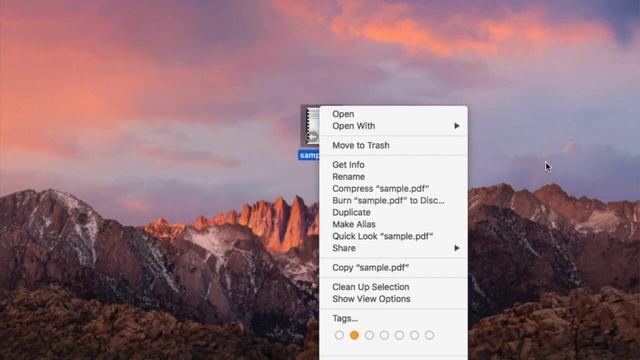
Task: Select Compress "sample.pdf"
Action: point(393,189)
